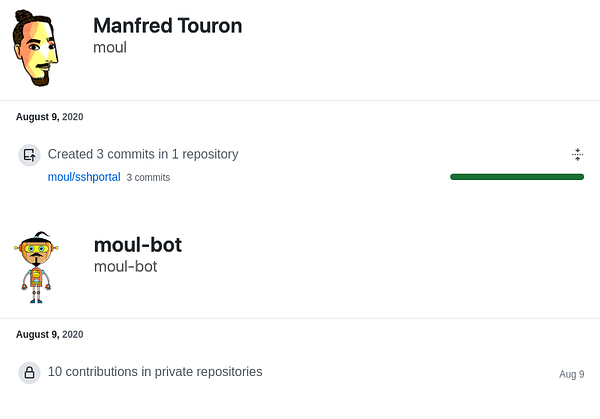600x419 pixels.
Task: Open the 3 commits link for sshportal
Action: 148,178
